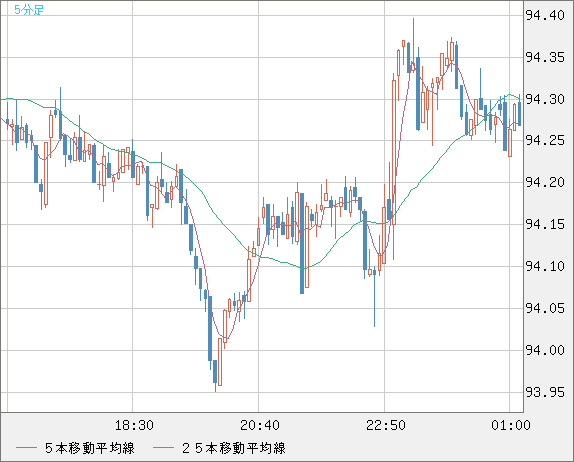This screenshot has width=574, height=462.
Task: Click the 94.20 price axis label
Action: 545,182
